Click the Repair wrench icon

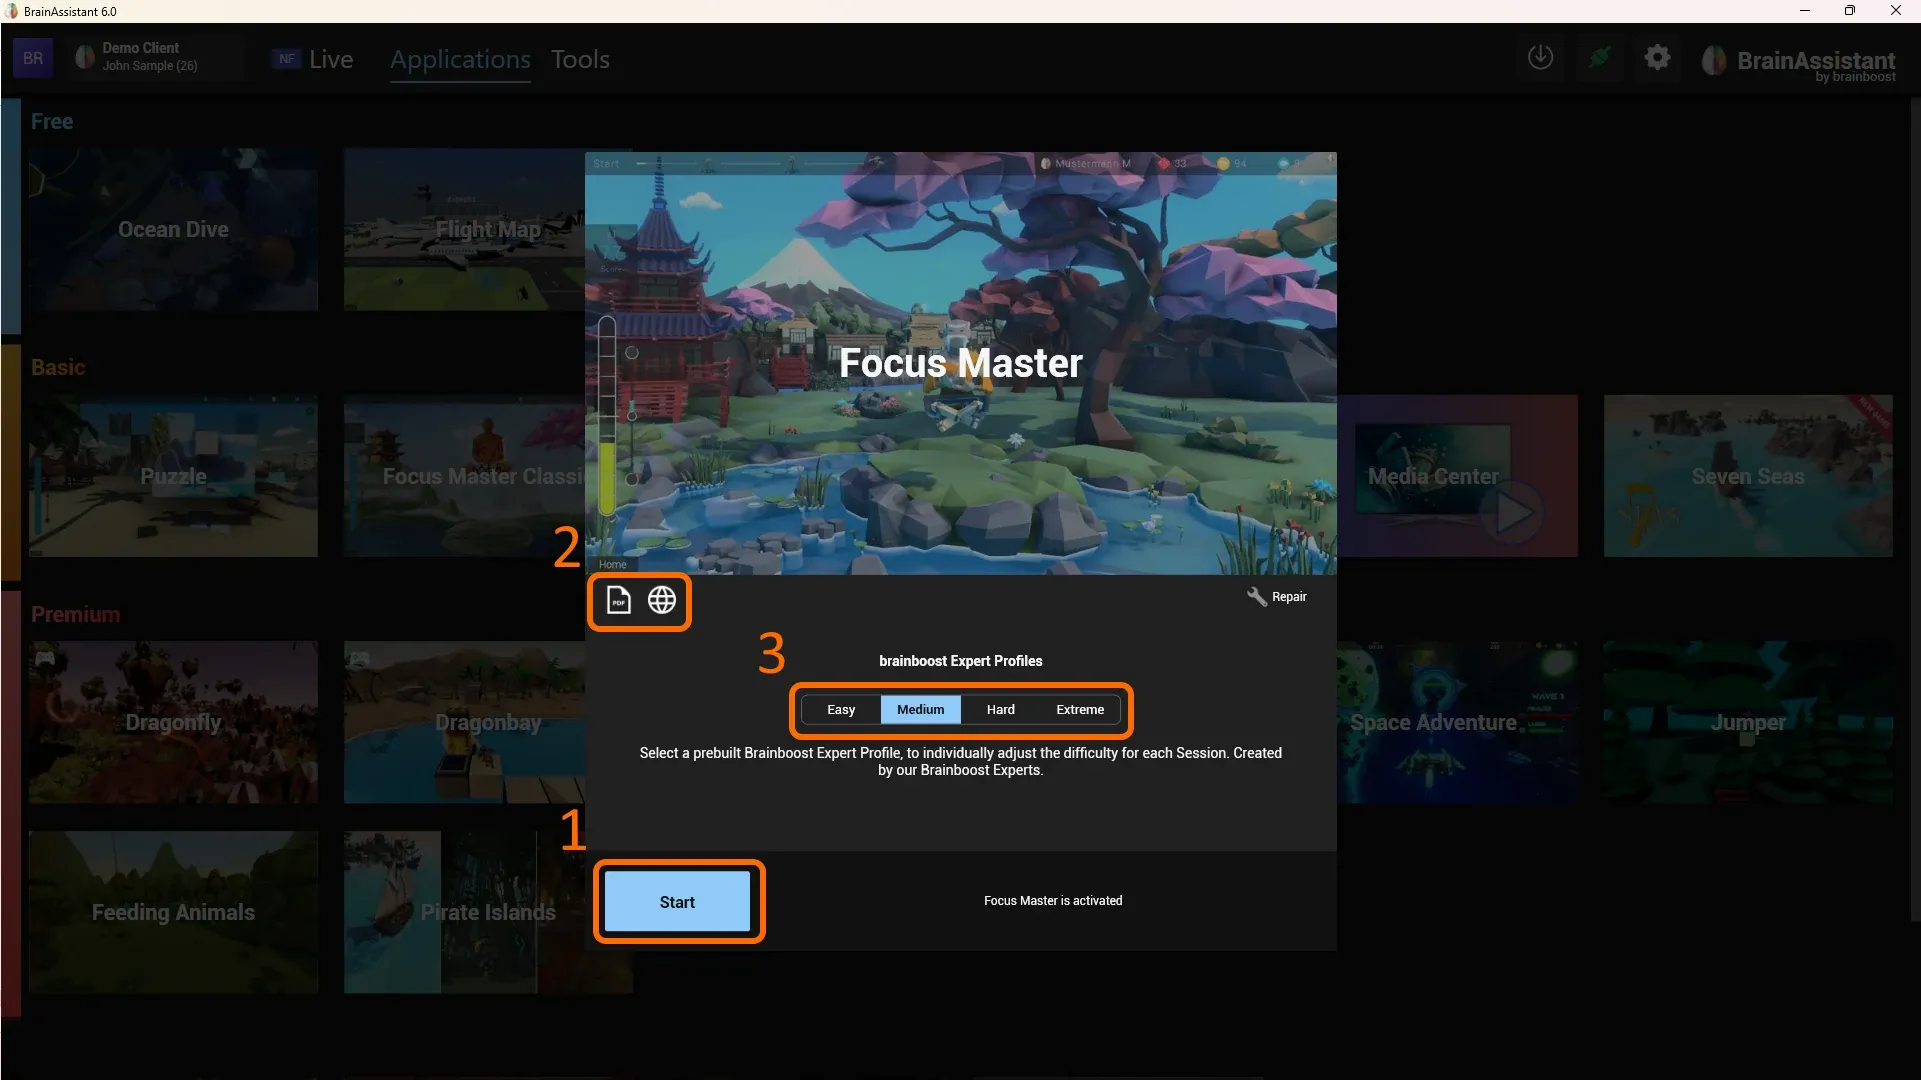click(x=1256, y=597)
